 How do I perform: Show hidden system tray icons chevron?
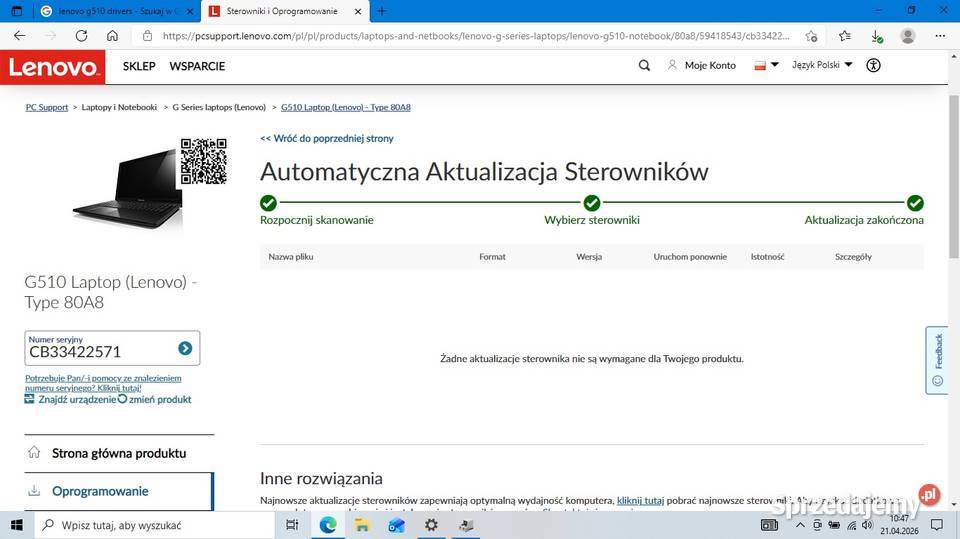[800, 525]
